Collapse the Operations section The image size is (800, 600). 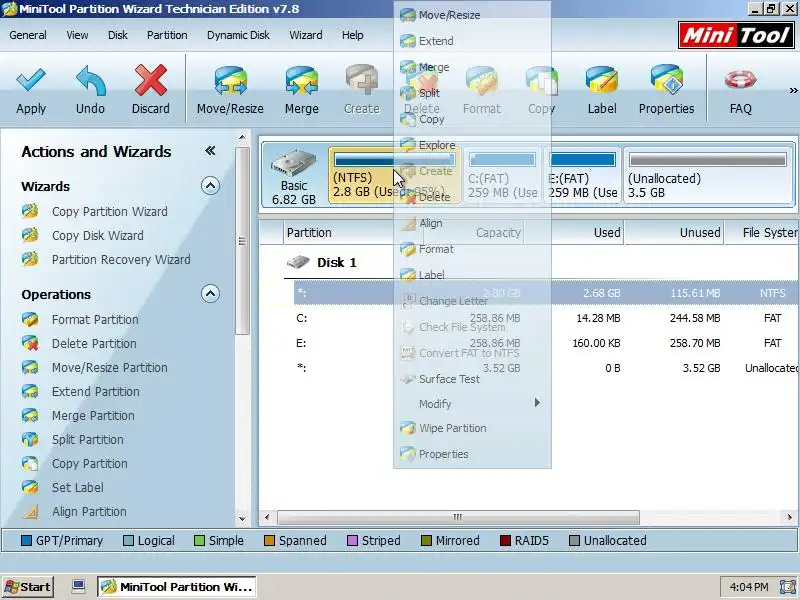pyautogui.click(x=210, y=294)
